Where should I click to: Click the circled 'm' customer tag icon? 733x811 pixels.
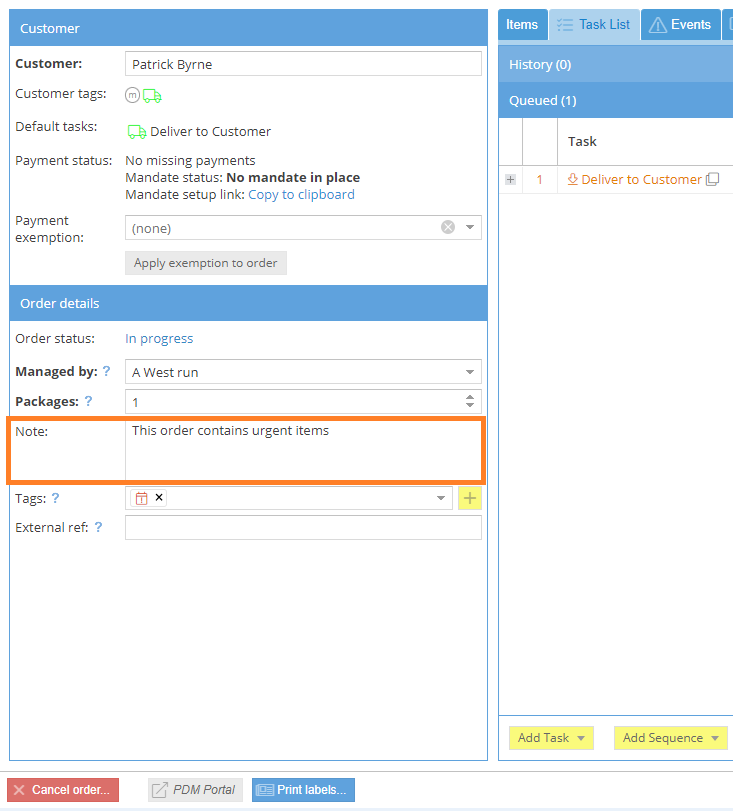click(132, 96)
